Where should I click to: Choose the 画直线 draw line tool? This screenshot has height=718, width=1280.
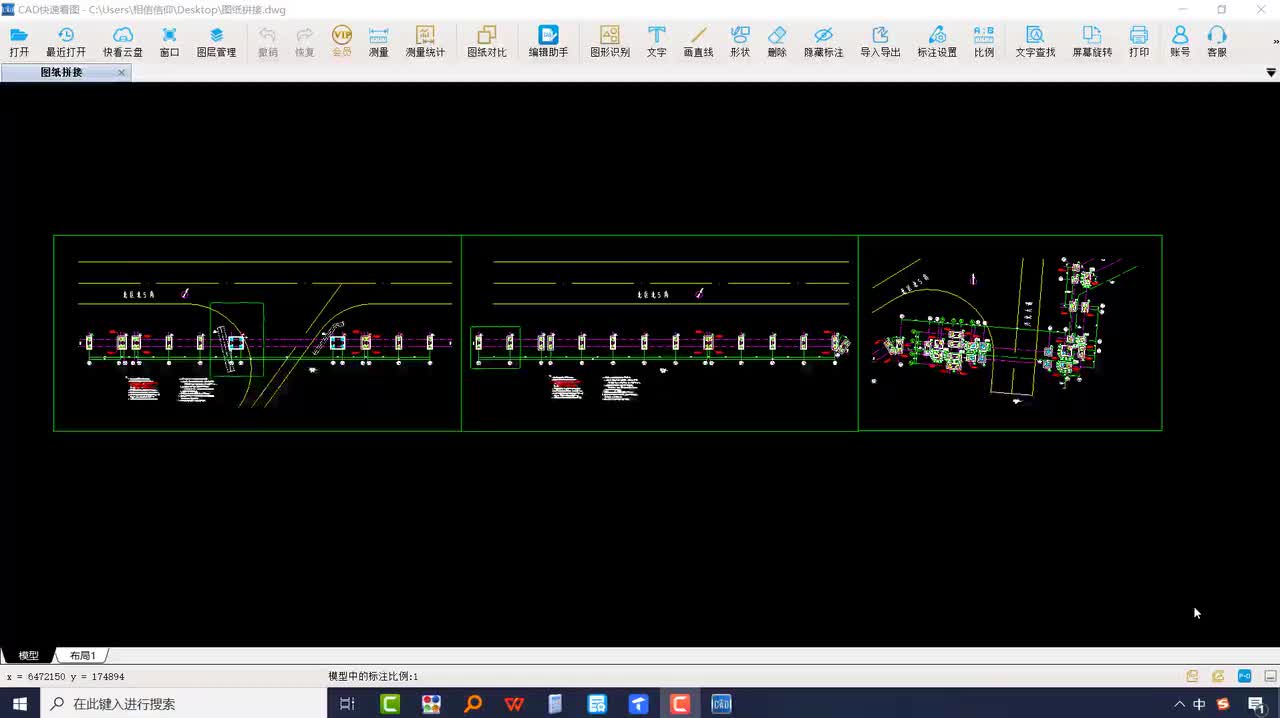[x=698, y=42]
